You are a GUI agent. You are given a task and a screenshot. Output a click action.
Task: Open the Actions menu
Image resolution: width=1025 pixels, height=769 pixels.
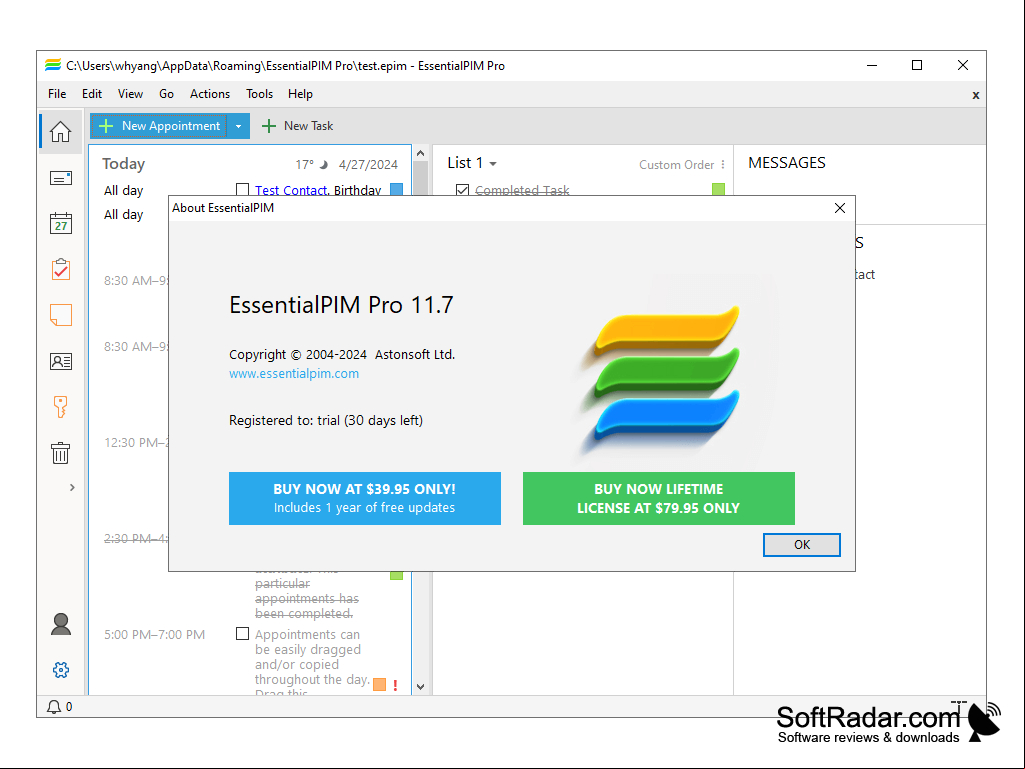pos(210,94)
